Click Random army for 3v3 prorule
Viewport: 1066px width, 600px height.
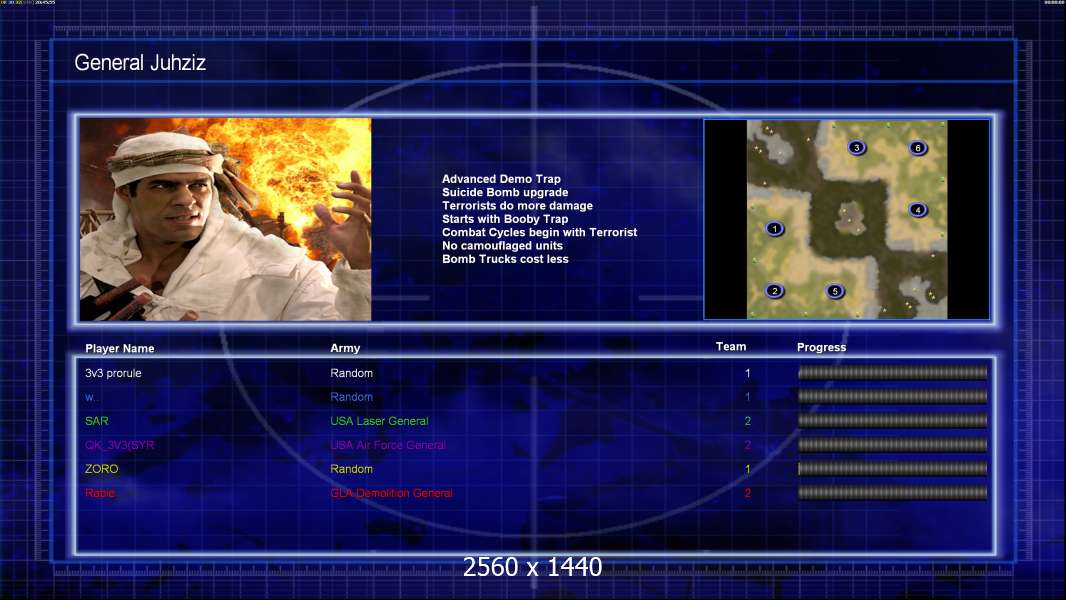click(351, 373)
